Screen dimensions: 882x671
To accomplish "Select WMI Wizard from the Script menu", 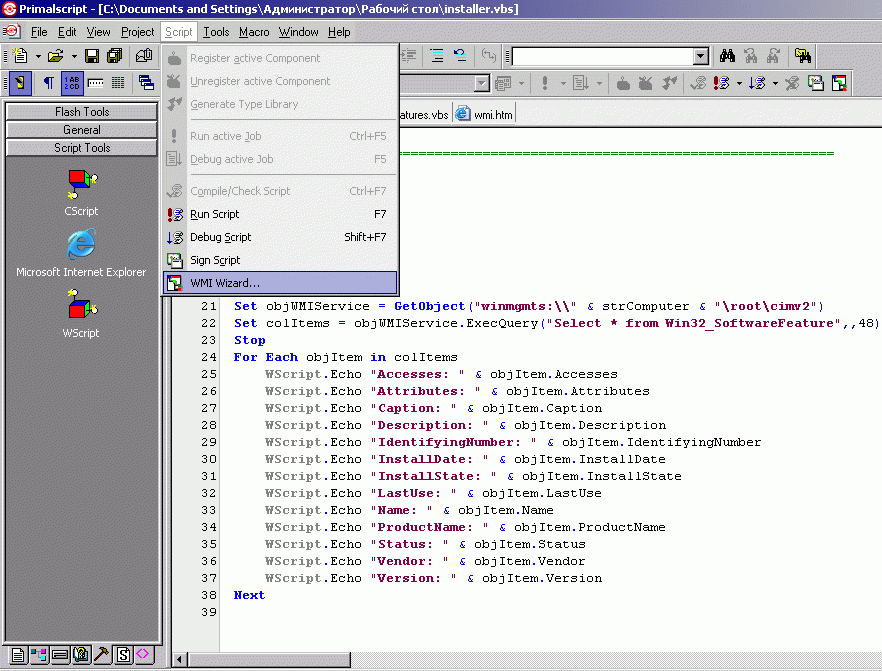I will 224,283.
